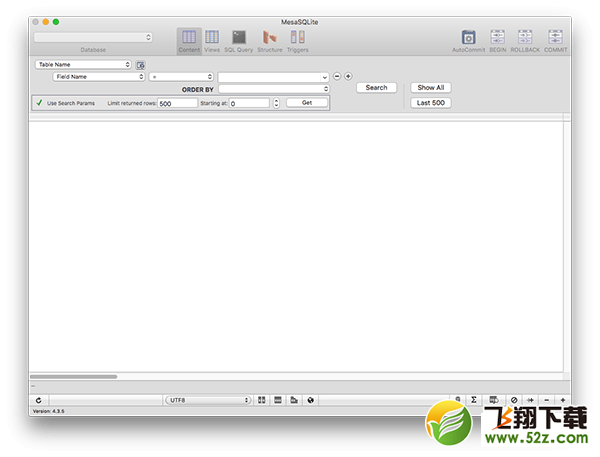Add search criterion with plus button
The image size is (600, 457).
(348, 76)
